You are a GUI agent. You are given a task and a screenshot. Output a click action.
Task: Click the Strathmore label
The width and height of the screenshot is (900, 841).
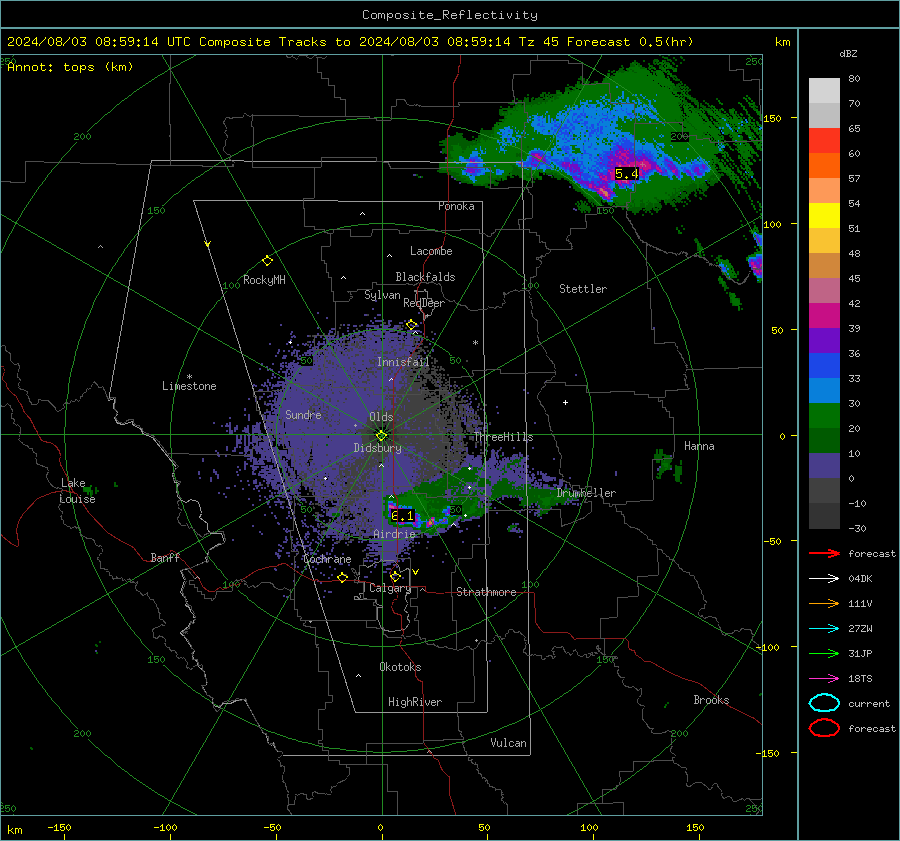[486, 592]
